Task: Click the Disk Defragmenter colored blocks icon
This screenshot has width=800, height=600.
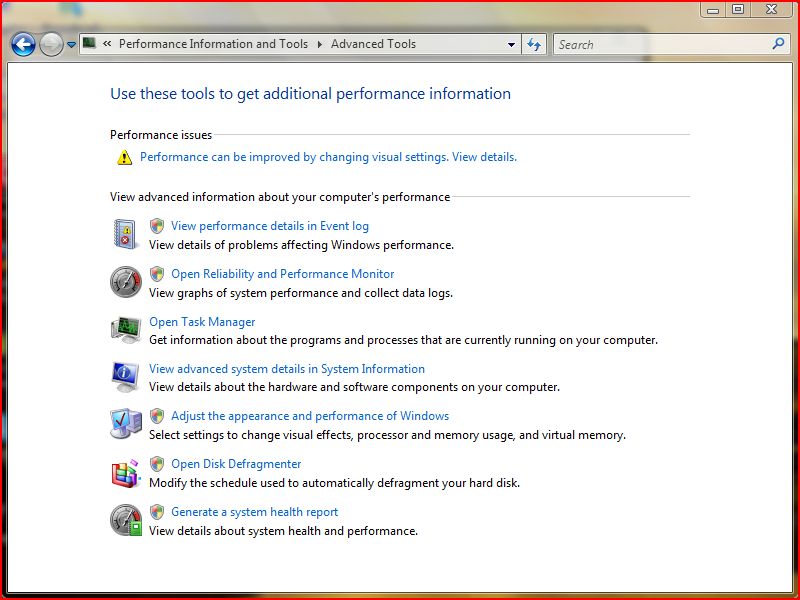Action: [x=126, y=473]
